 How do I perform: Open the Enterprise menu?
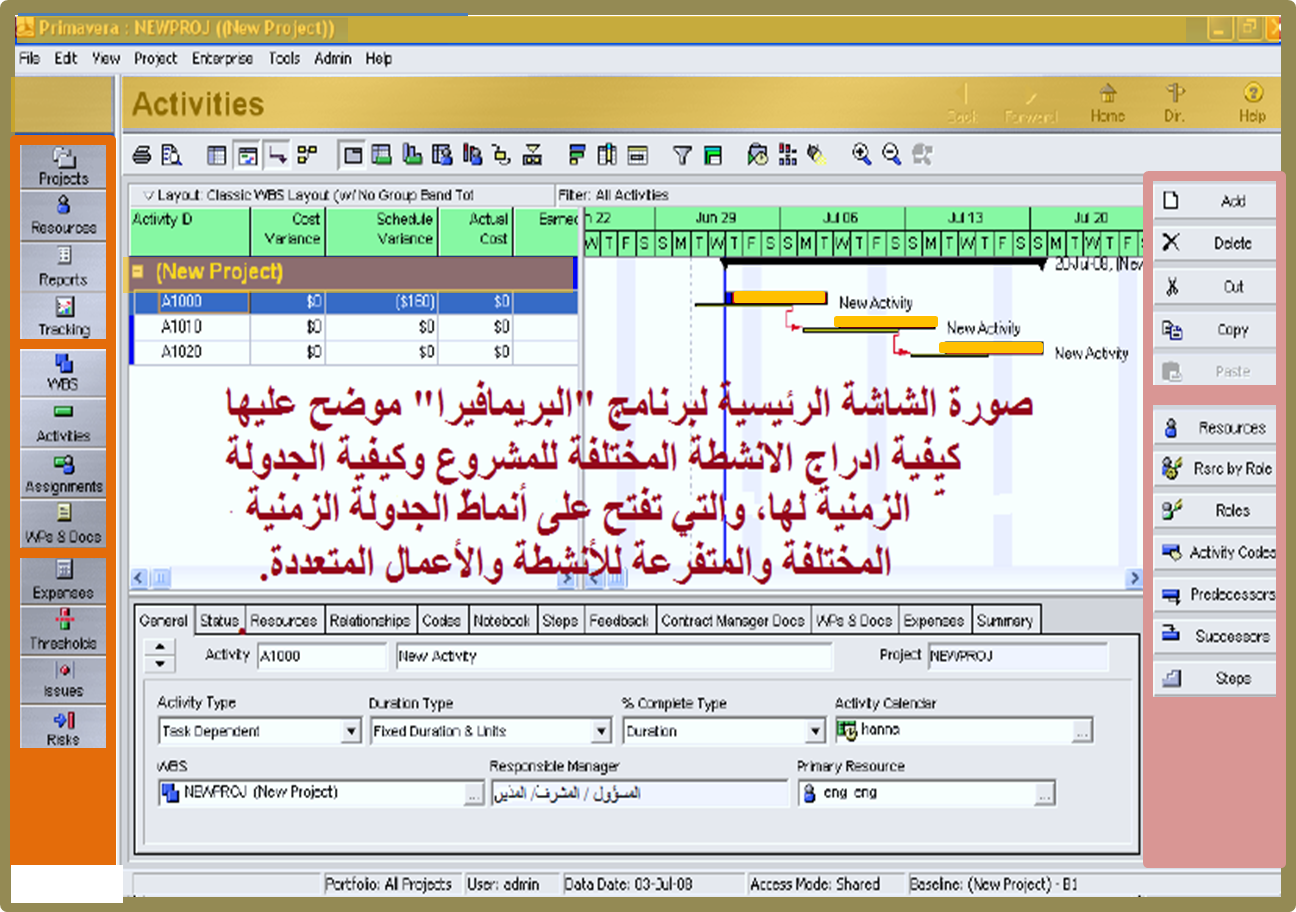tap(222, 59)
